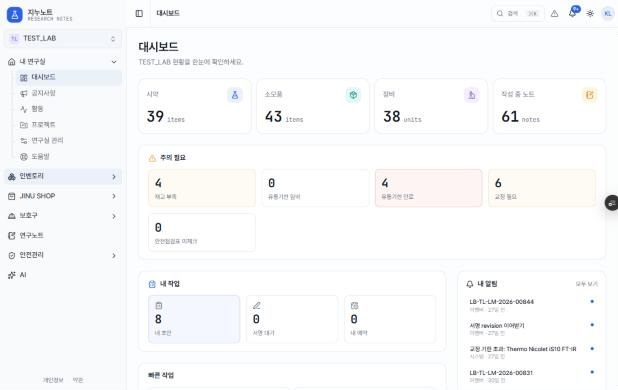Click the microscope icon on 장비 card
This screenshot has height=390, width=618.
tap(471, 95)
